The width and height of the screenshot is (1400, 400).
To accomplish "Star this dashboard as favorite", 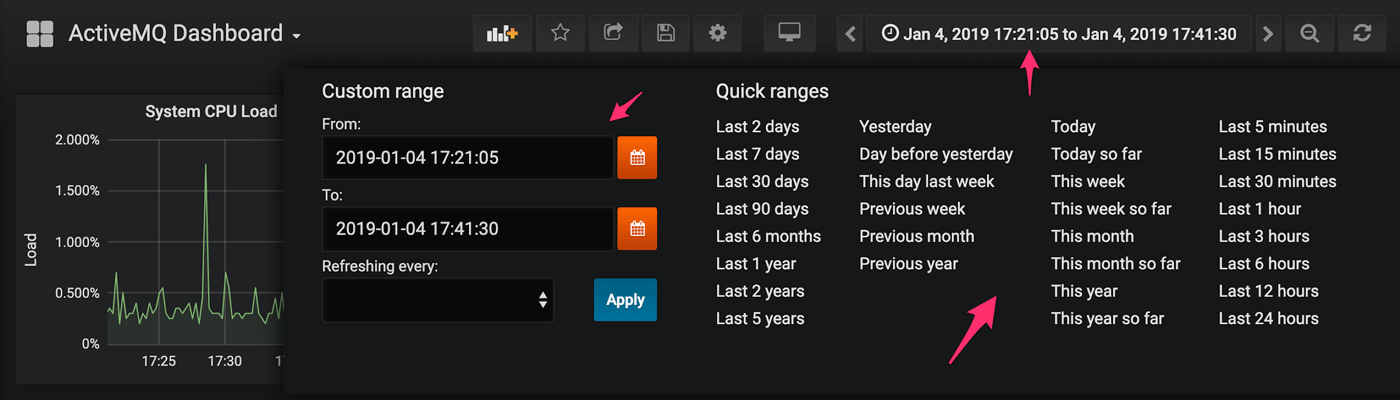I will pyautogui.click(x=560, y=34).
